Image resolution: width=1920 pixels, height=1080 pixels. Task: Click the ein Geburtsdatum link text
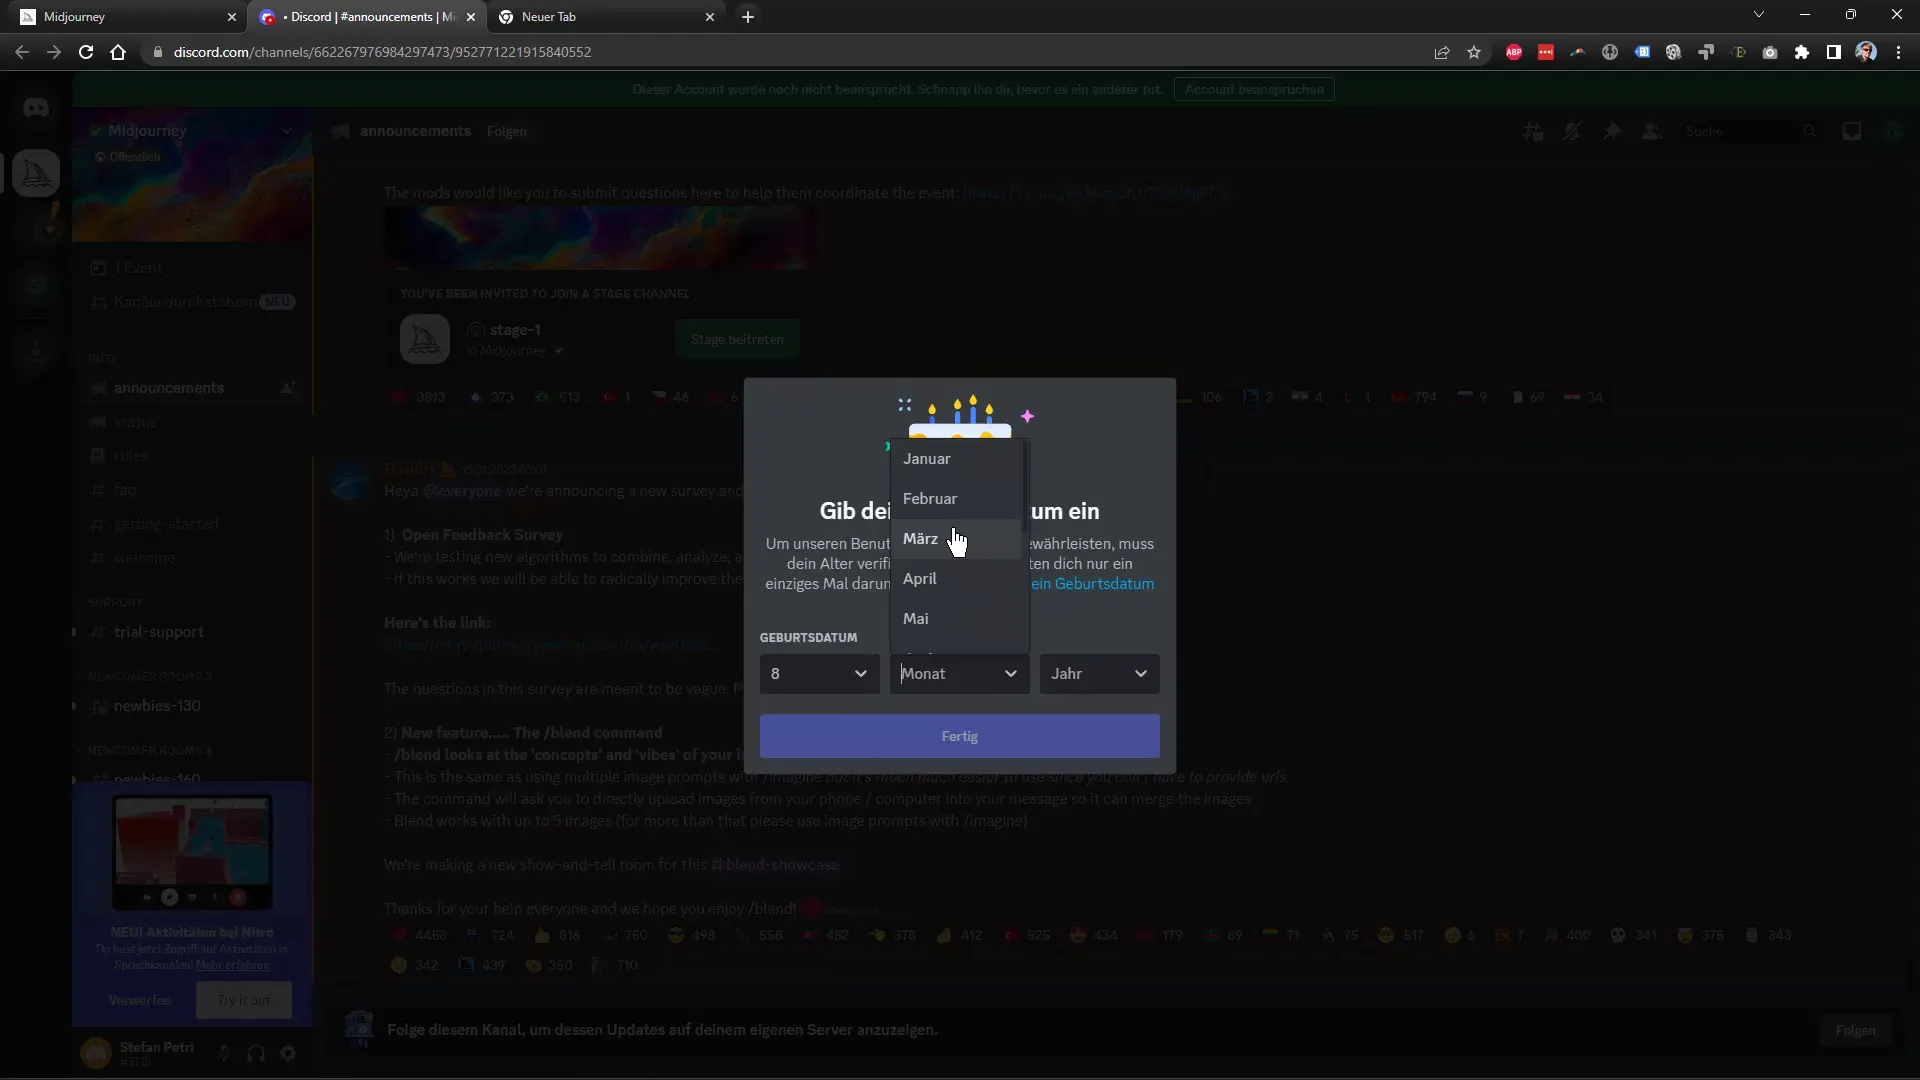[1092, 584]
